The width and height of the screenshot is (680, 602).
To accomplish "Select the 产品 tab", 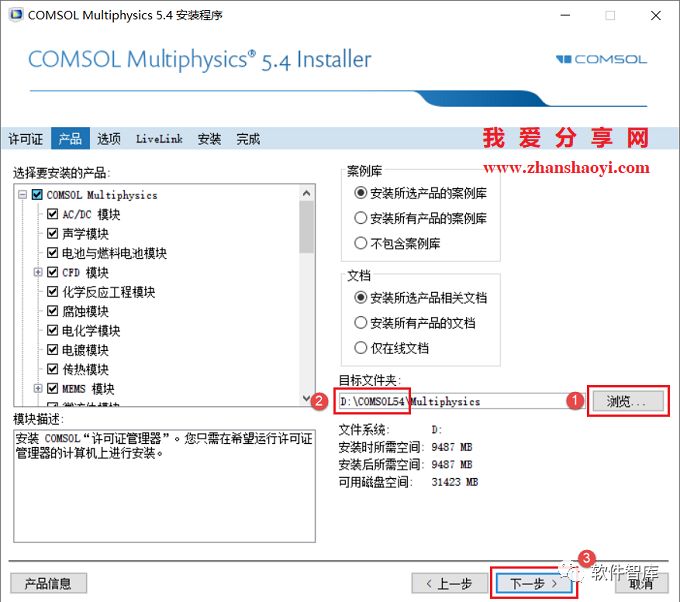I will pyautogui.click(x=70, y=139).
